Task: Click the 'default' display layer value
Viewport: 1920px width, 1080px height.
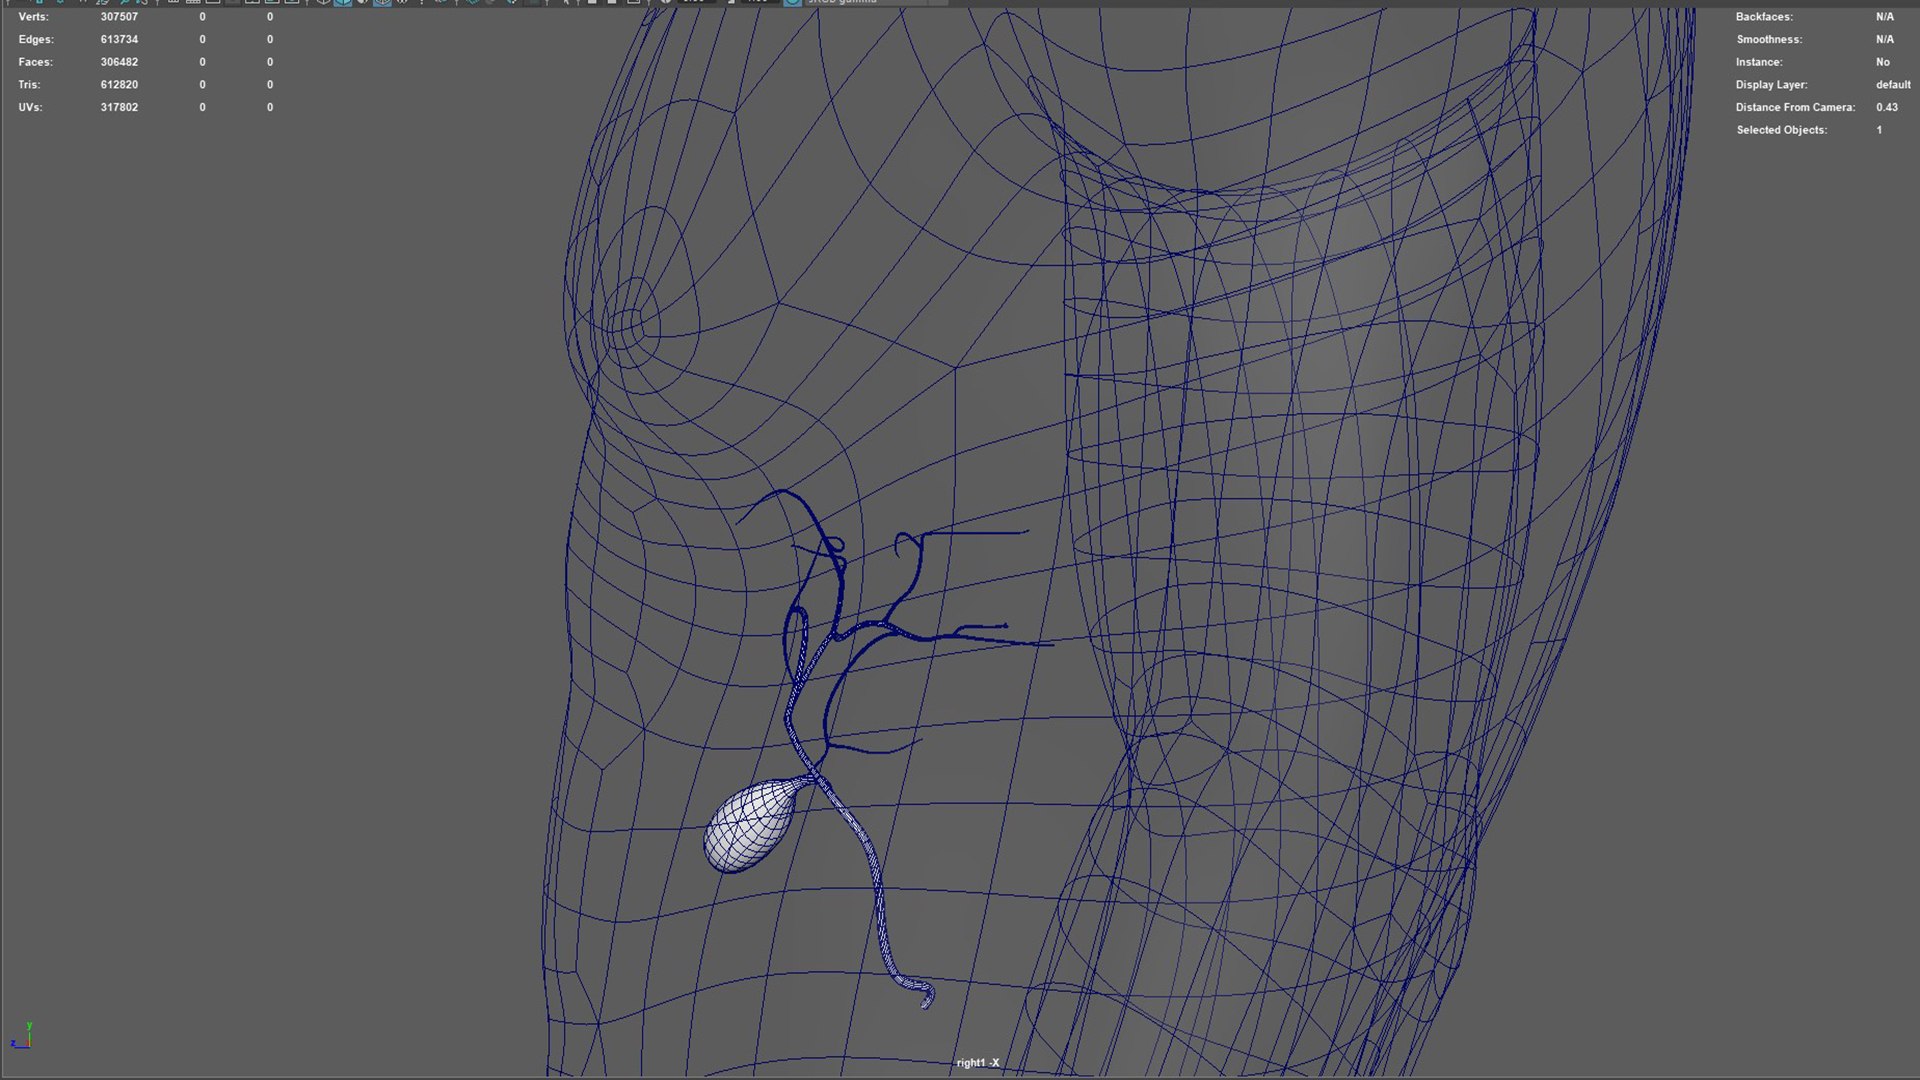Action: tap(1893, 85)
